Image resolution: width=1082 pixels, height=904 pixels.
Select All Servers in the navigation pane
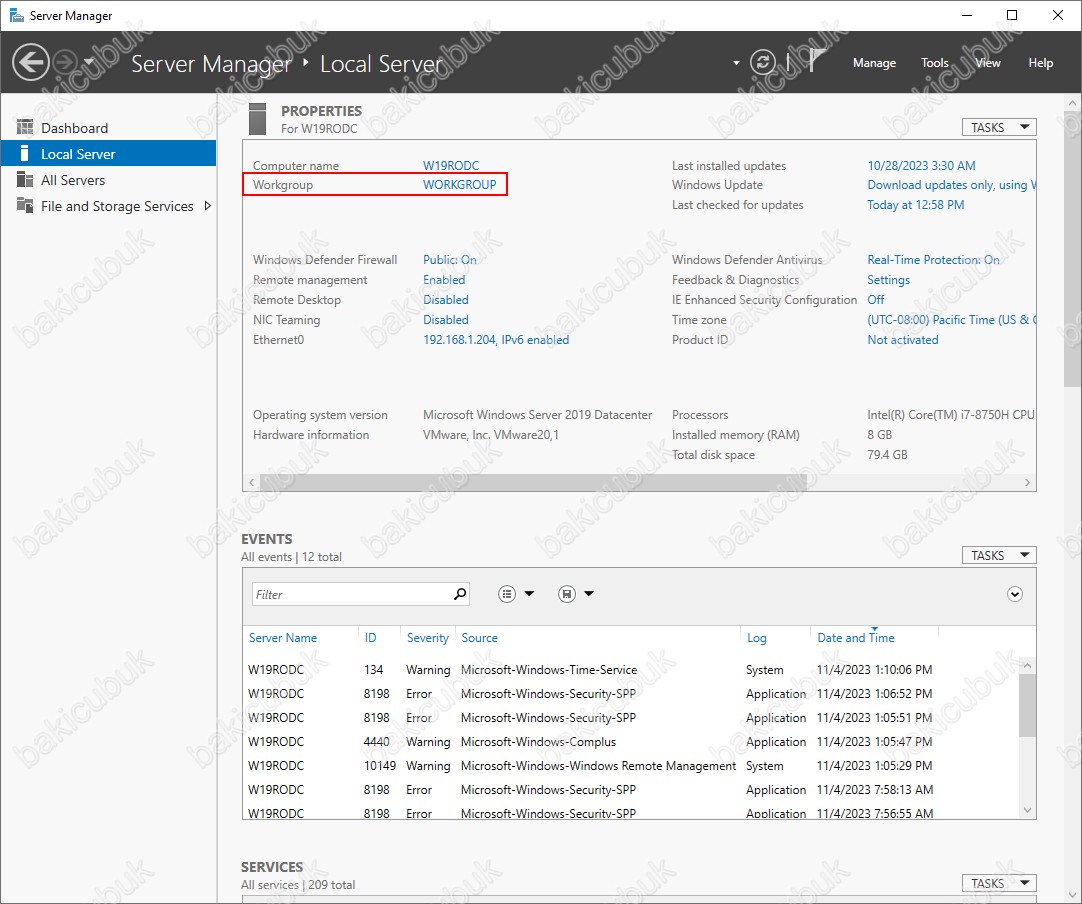[108, 179]
